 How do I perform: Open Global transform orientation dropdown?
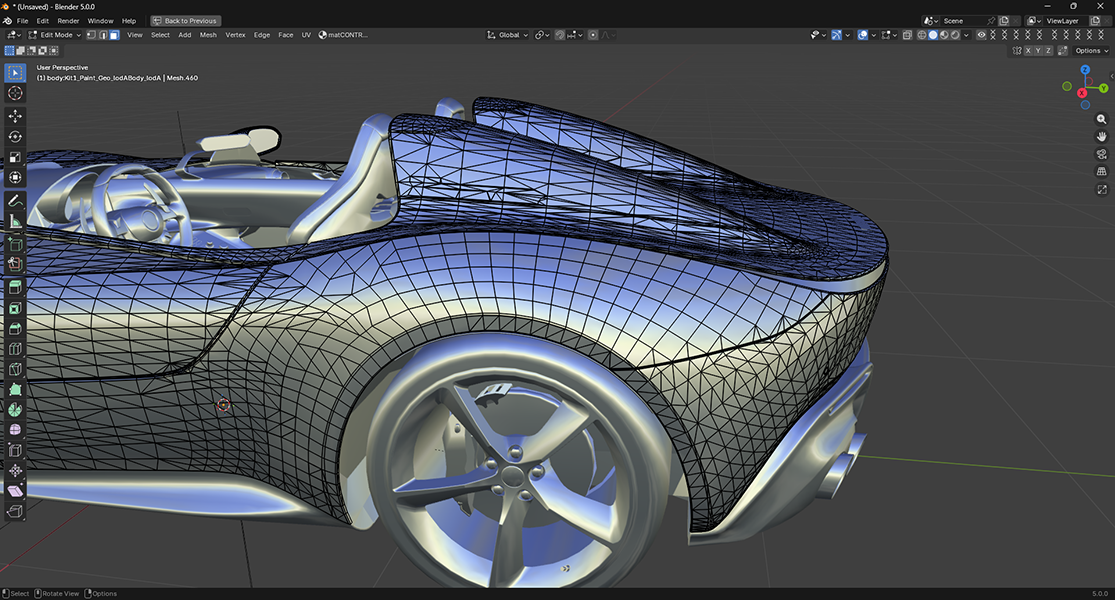[x=507, y=35]
